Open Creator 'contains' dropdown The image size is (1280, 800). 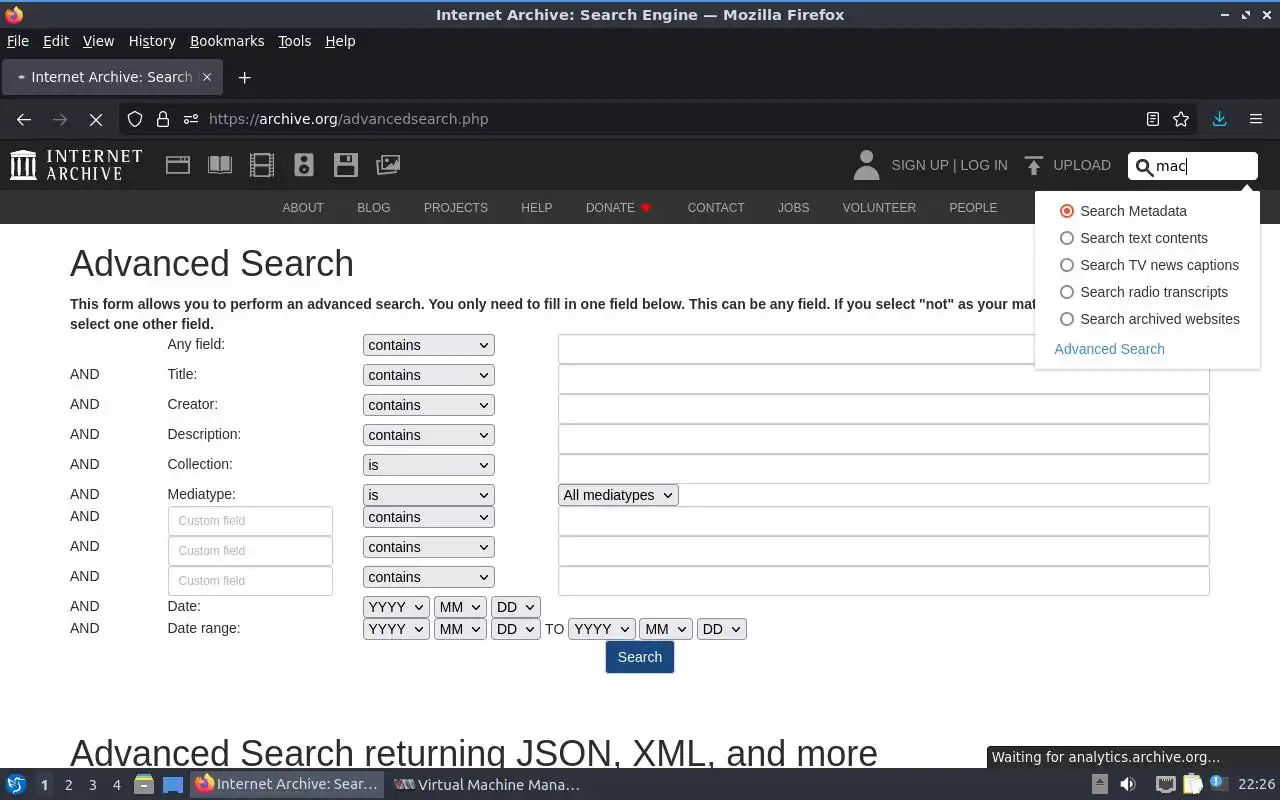click(x=429, y=405)
